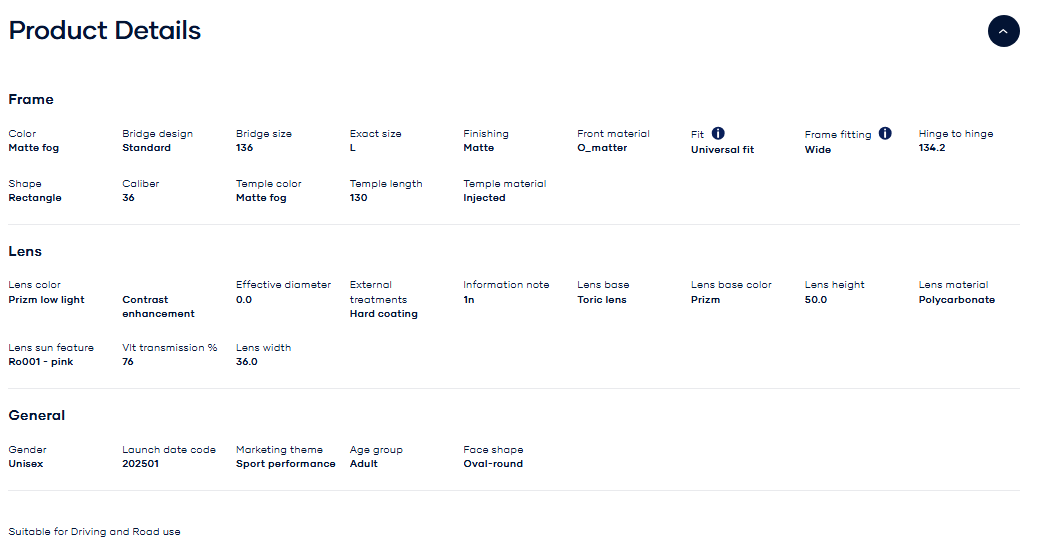Image resolution: width=1040 pixels, height=548 pixels.
Task: Click the Prizm low light lens color
Action: (47, 300)
